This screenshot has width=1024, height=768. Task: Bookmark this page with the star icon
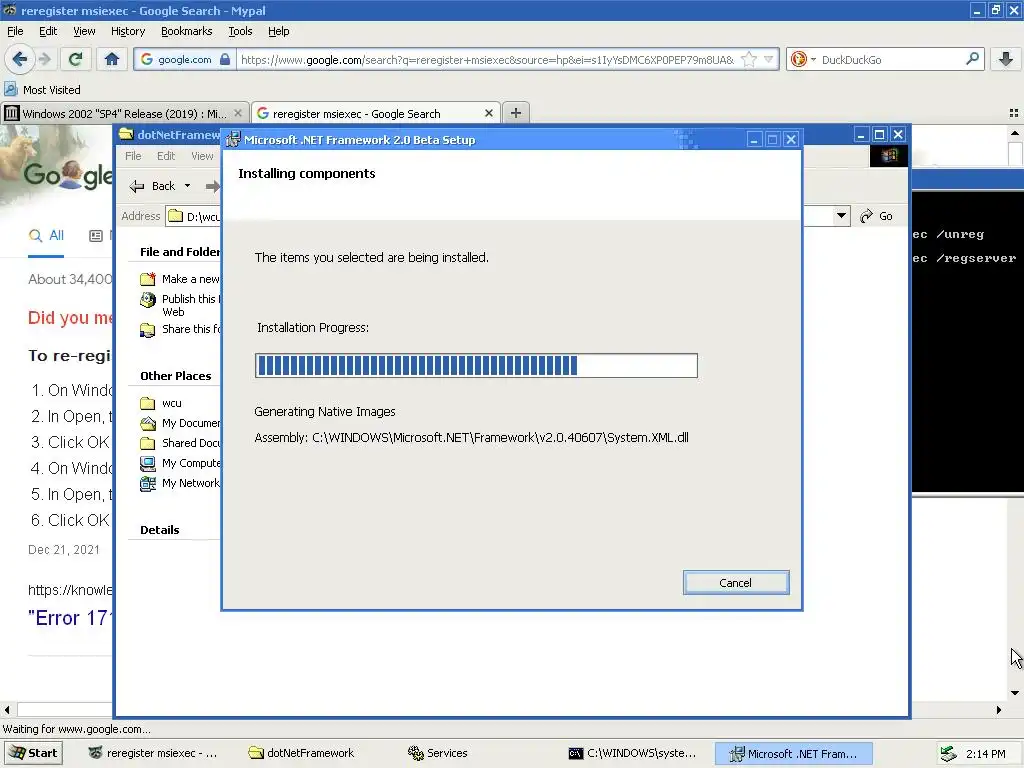(x=749, y=59)
